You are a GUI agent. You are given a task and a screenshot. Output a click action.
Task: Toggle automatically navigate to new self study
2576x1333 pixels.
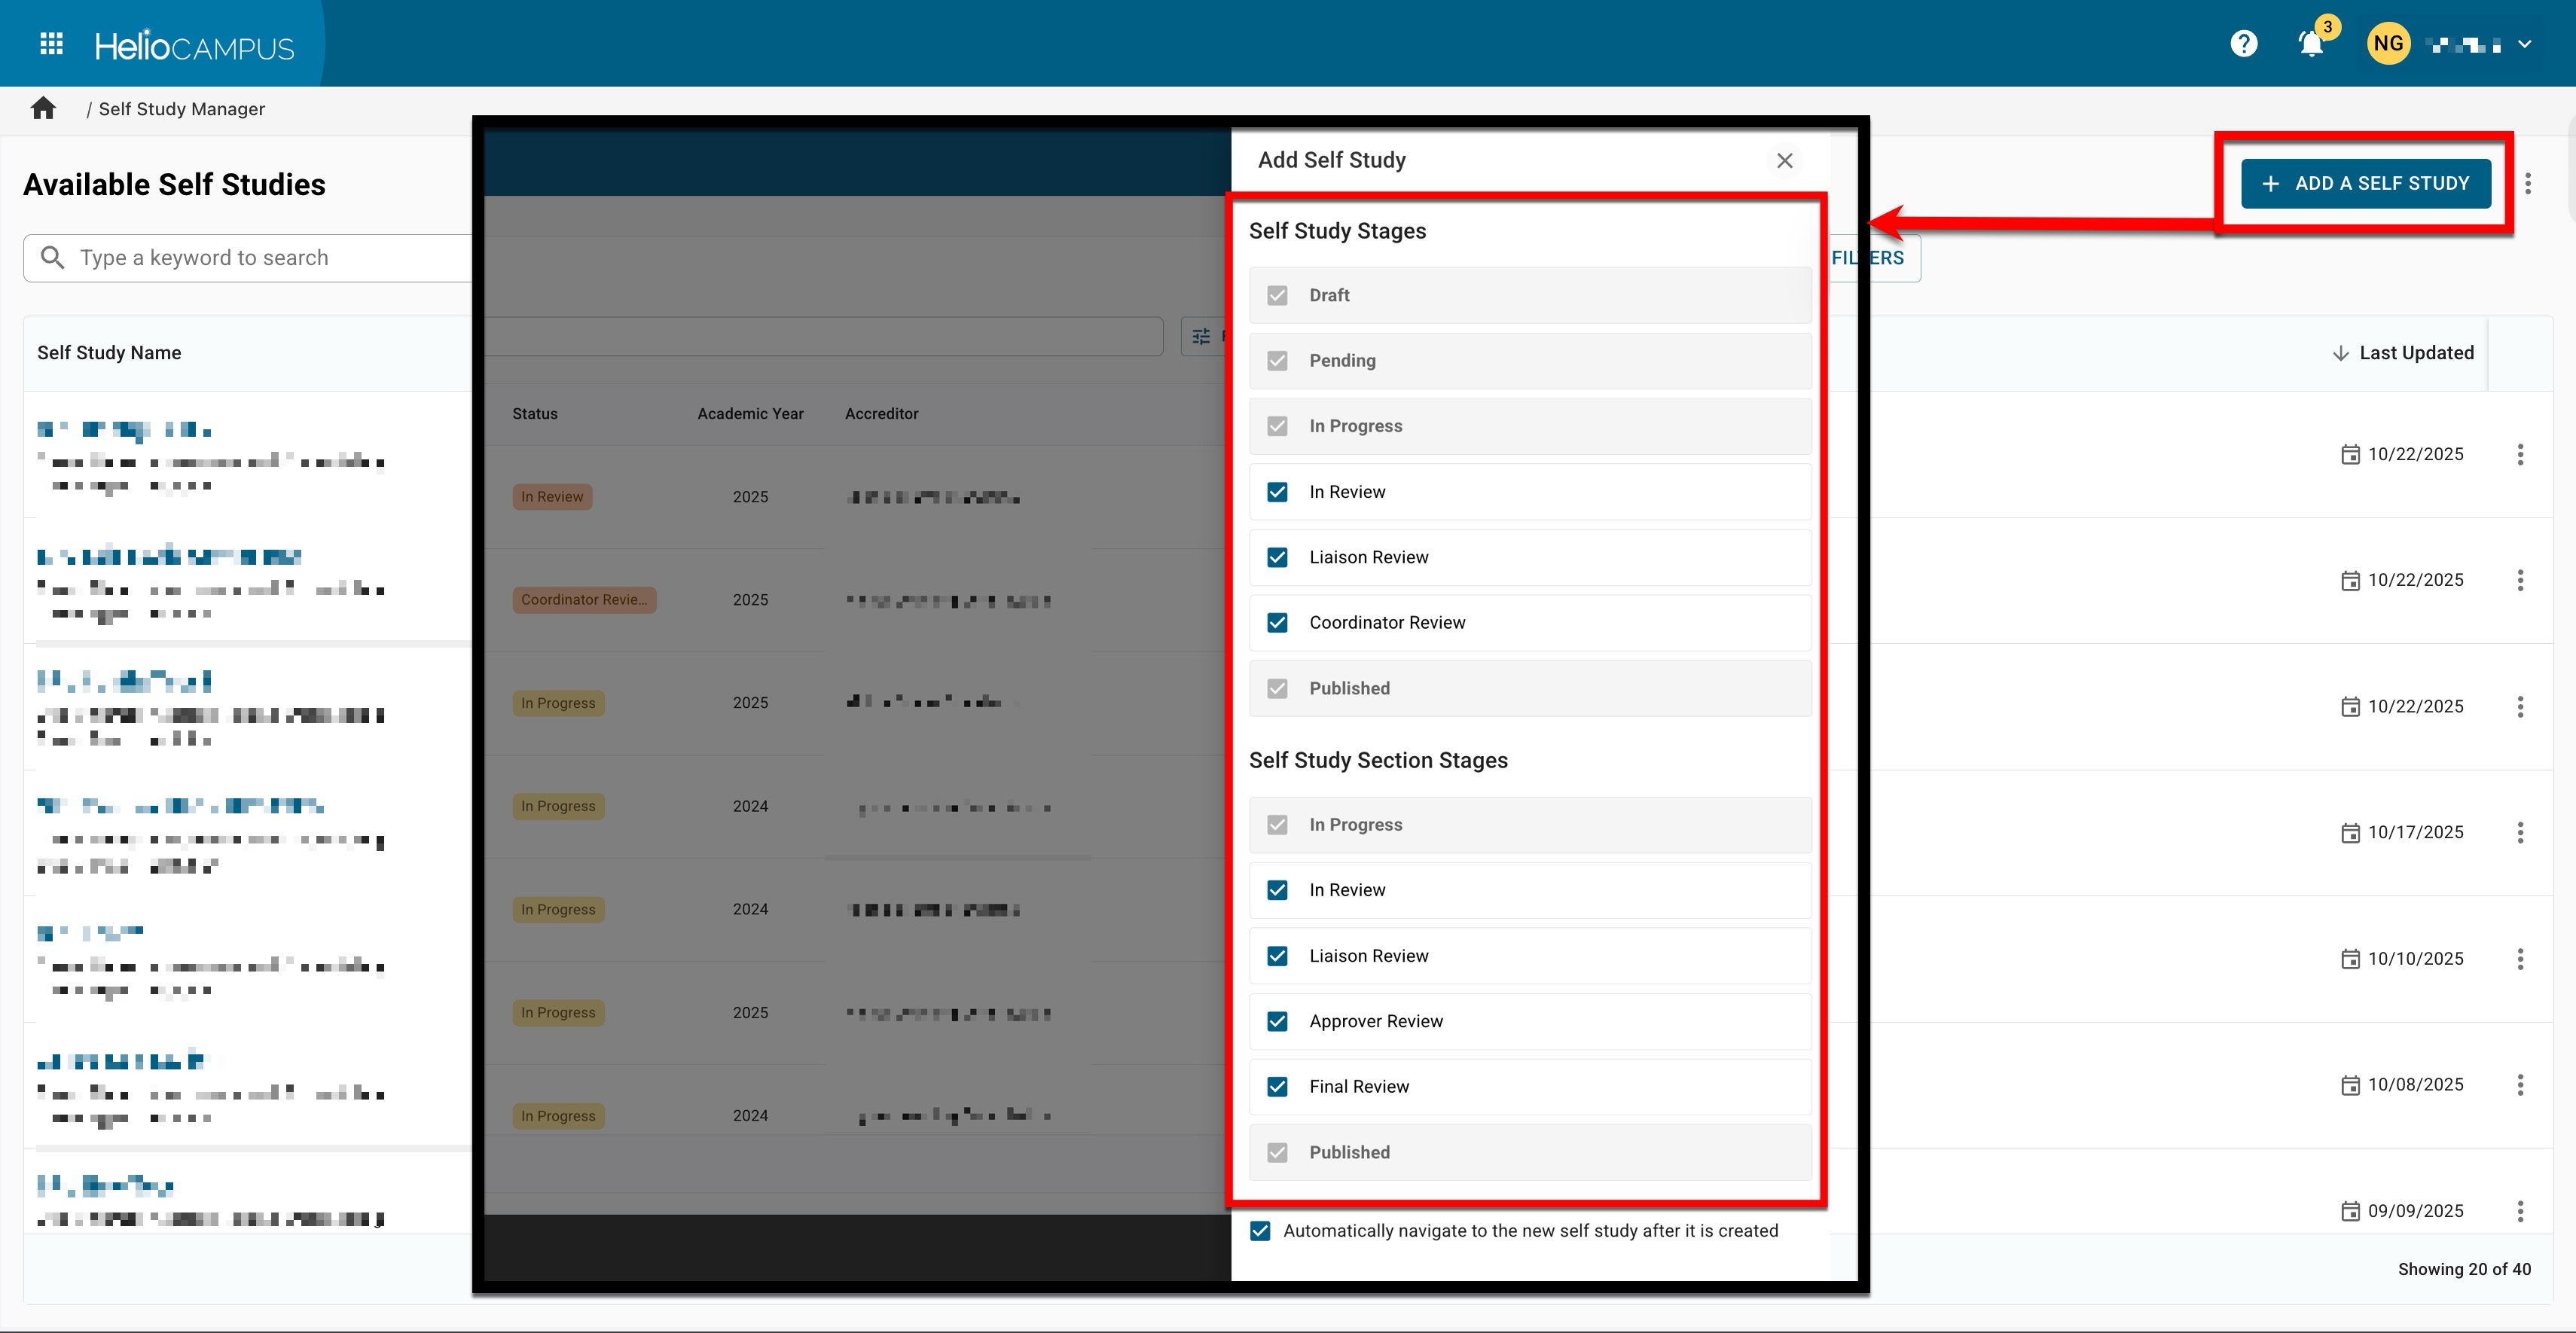[1260, 1231]
